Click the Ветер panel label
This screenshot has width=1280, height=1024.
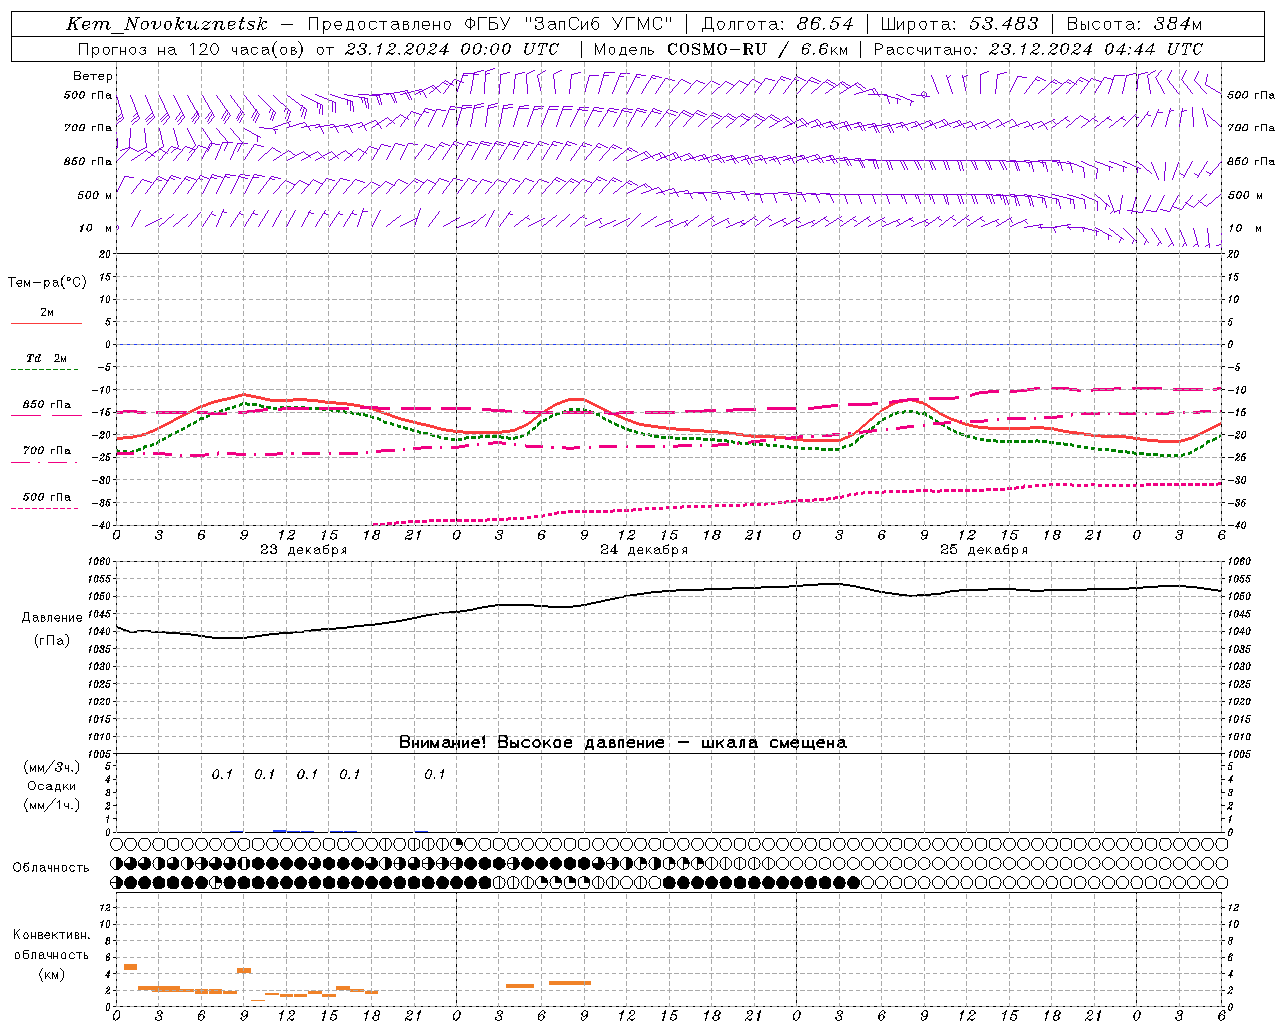click(93, 76)
